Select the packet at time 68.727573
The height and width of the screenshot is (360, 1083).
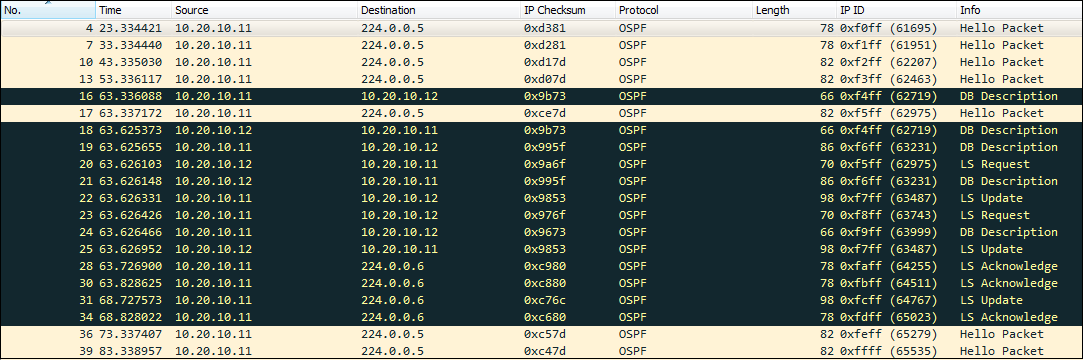tap(542, 301)
